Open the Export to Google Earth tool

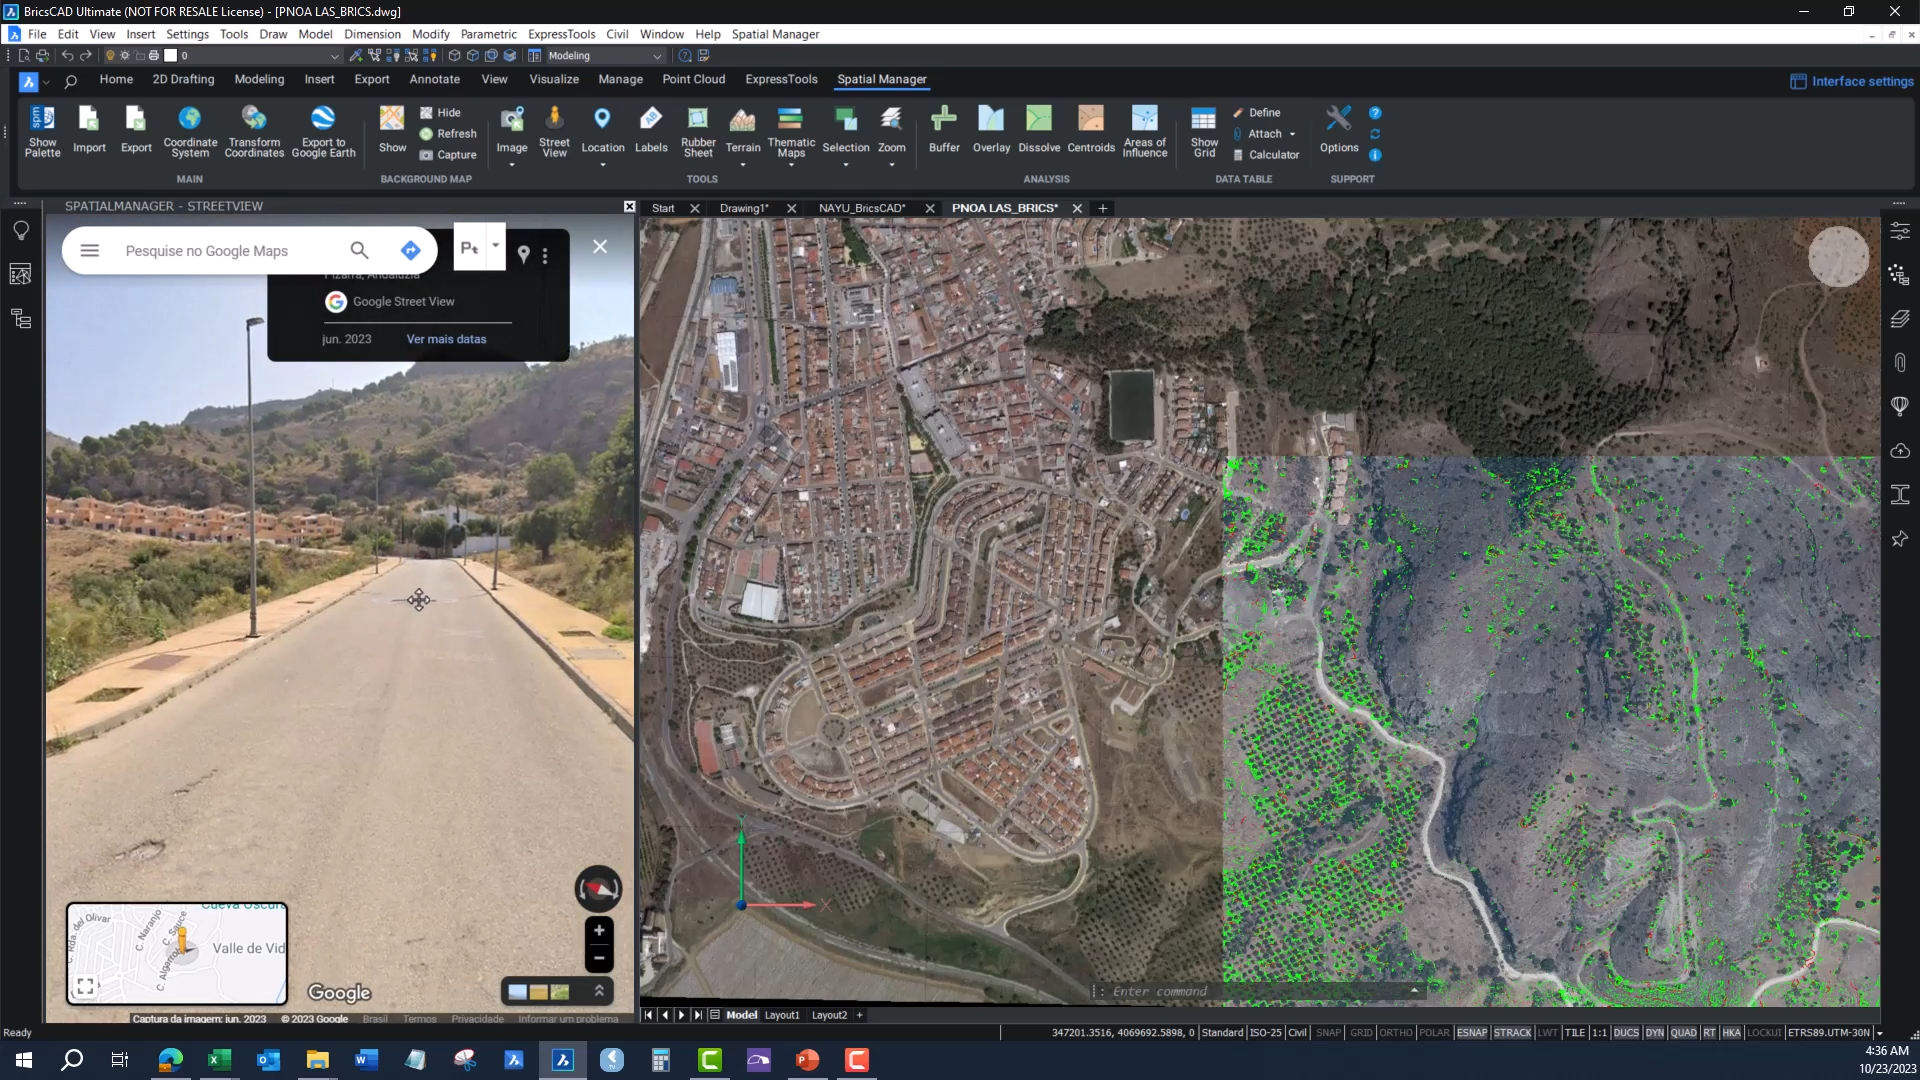(322, 131)
